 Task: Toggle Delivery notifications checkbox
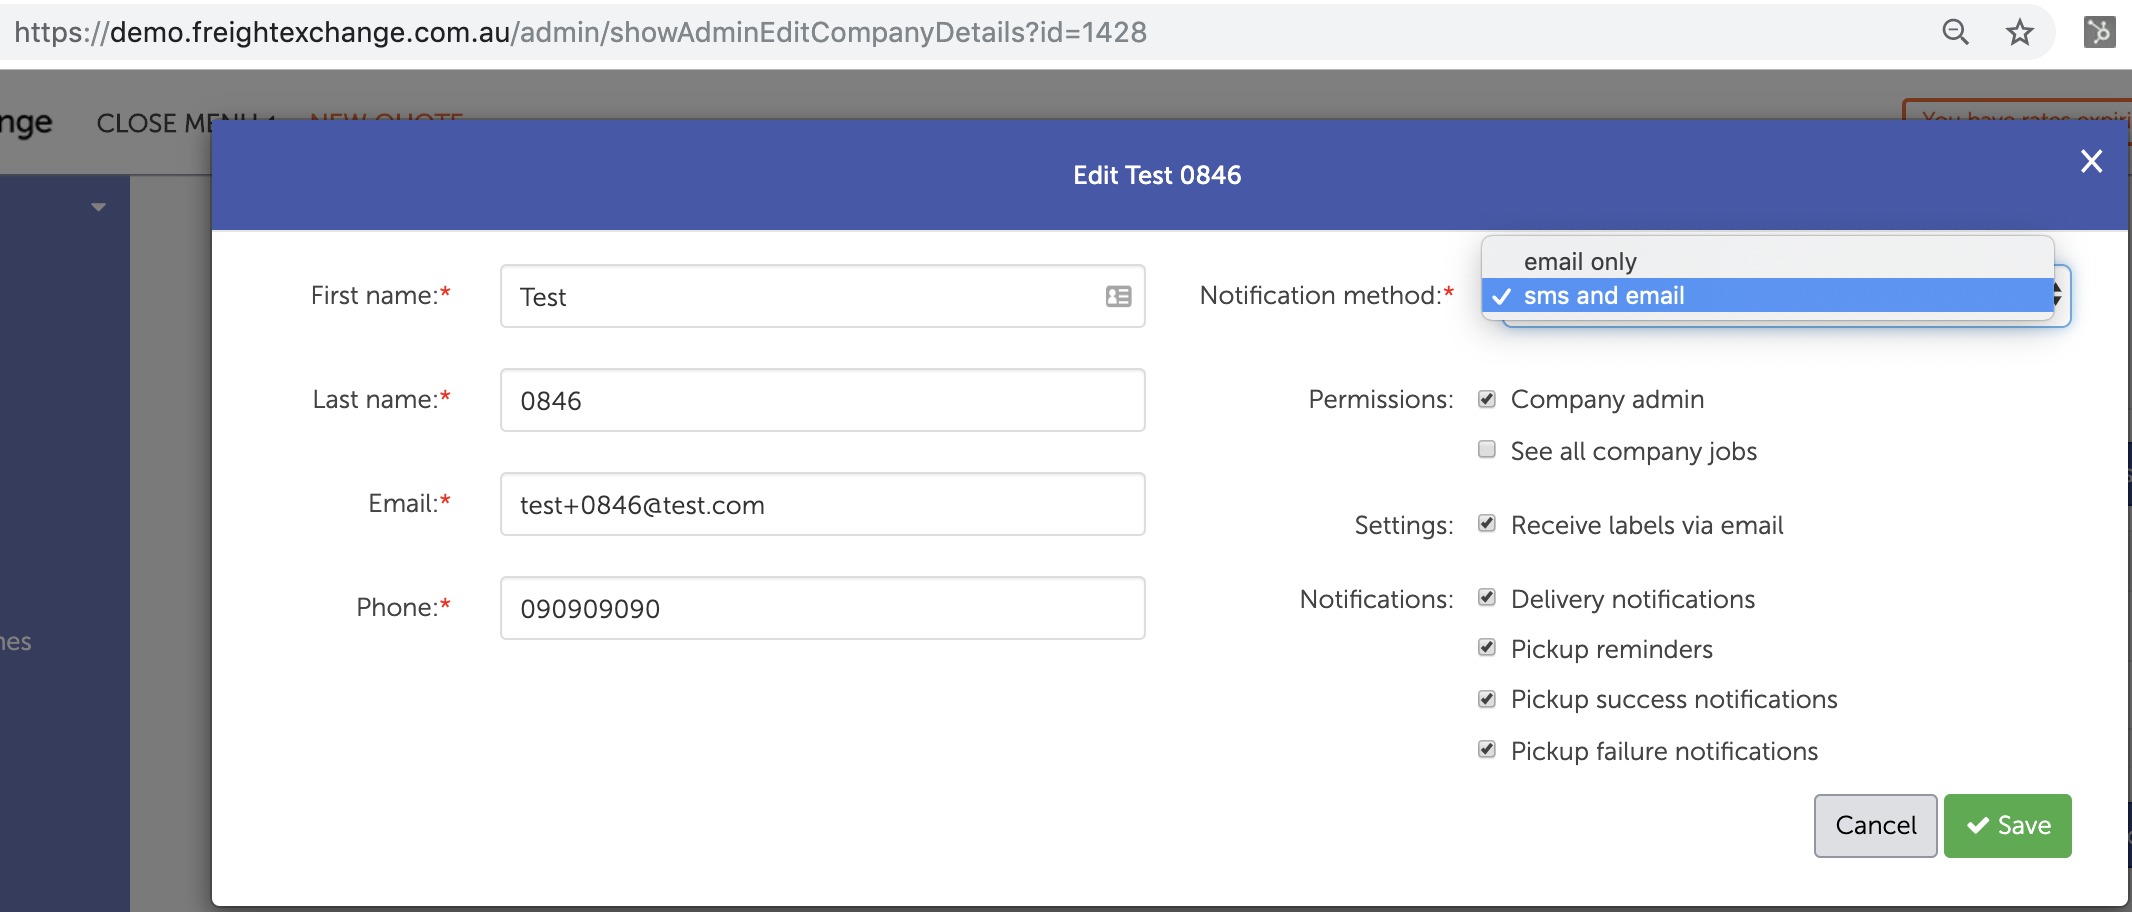pyautogui.click(x=1487, y=597)
